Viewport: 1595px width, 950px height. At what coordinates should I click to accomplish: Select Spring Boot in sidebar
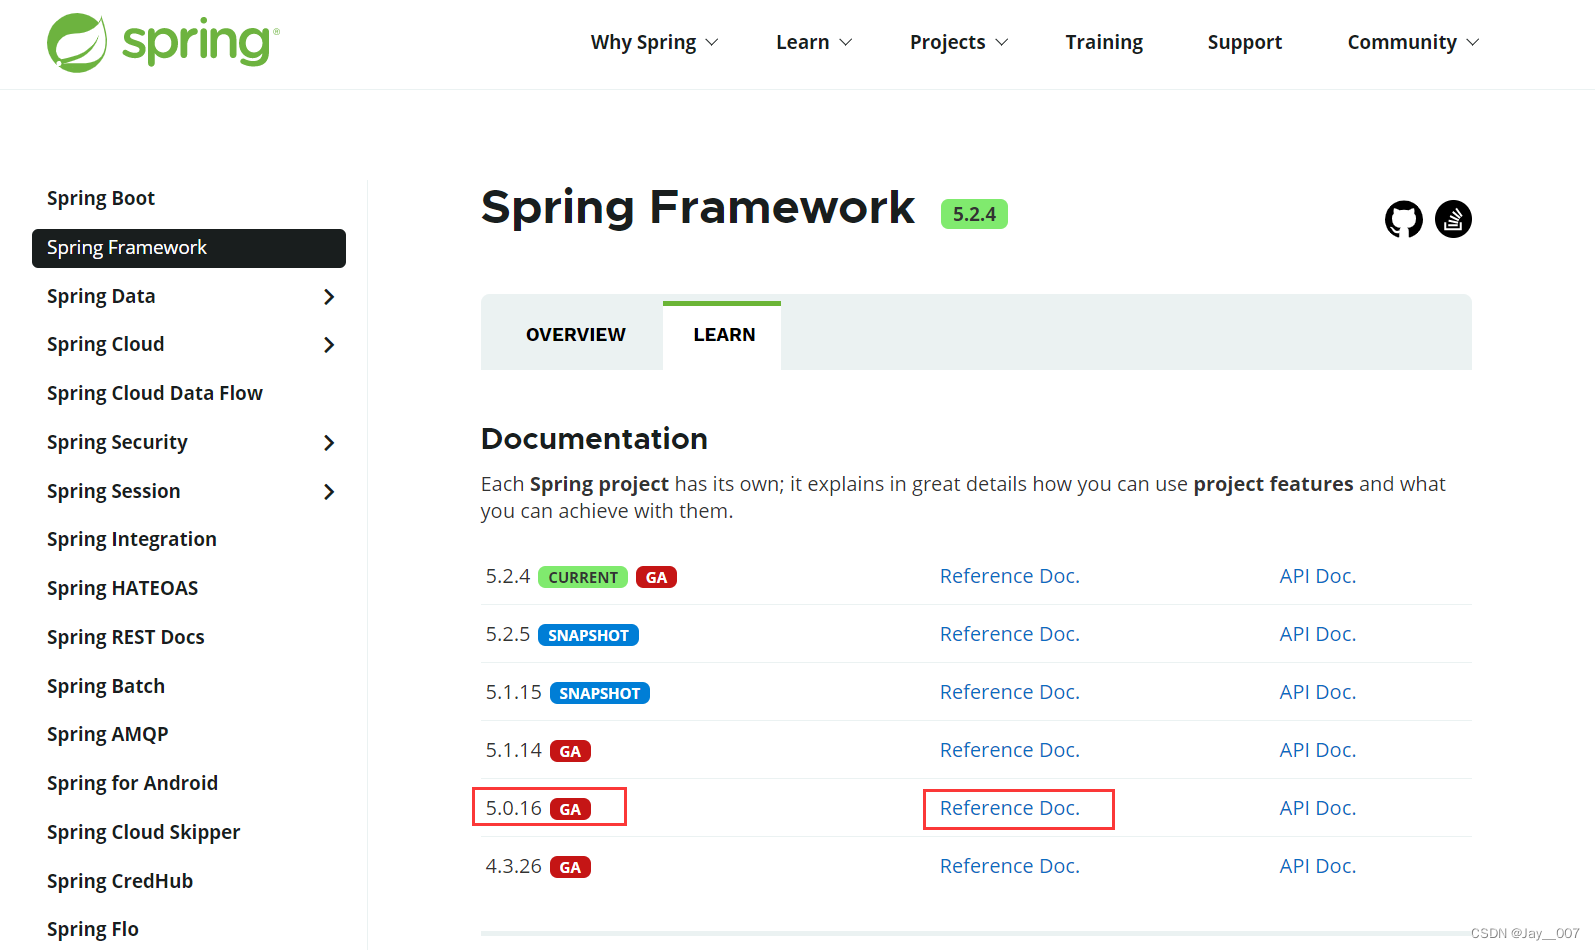tap(101, 198)
